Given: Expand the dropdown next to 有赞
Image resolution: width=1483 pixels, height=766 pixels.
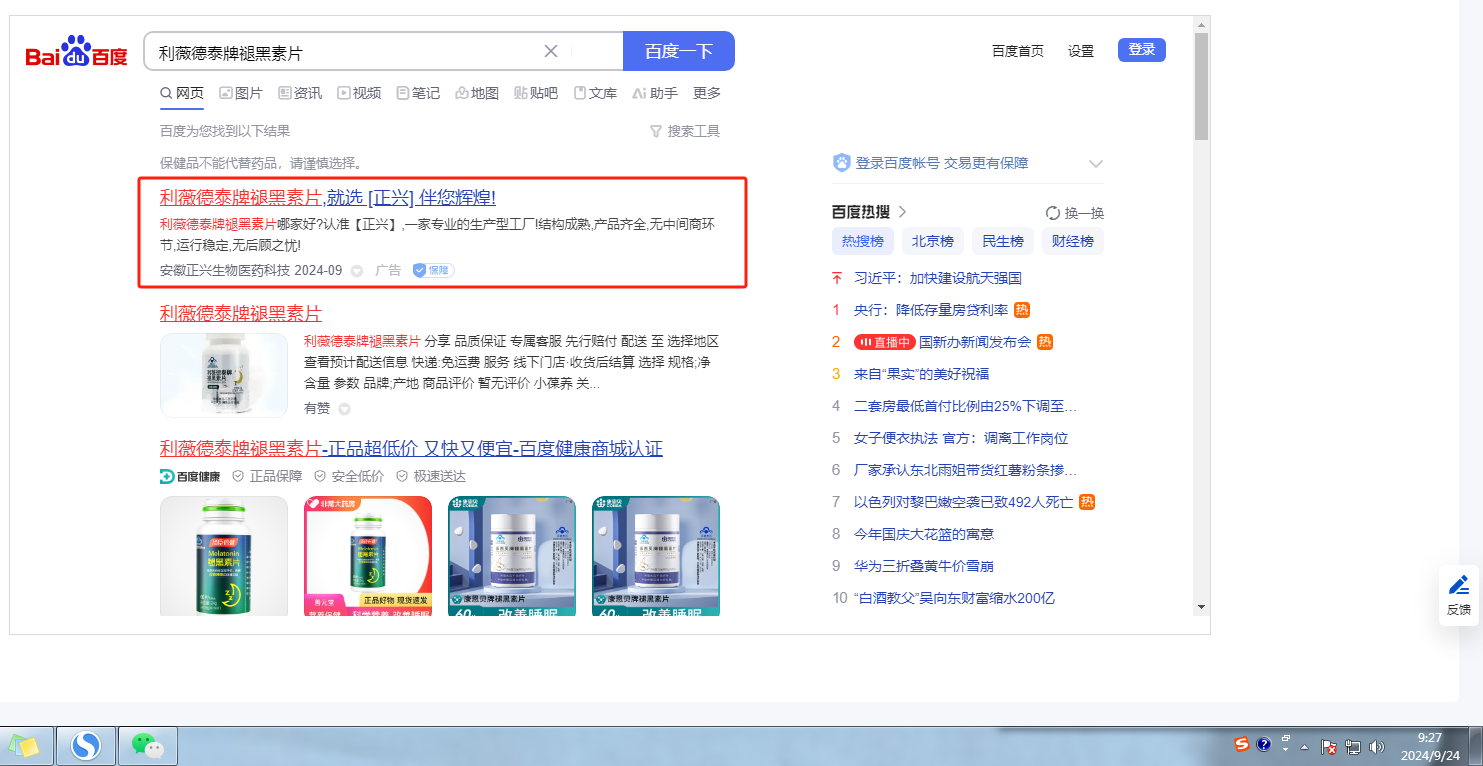Looking at the screenshot, I should pos(345,409).
